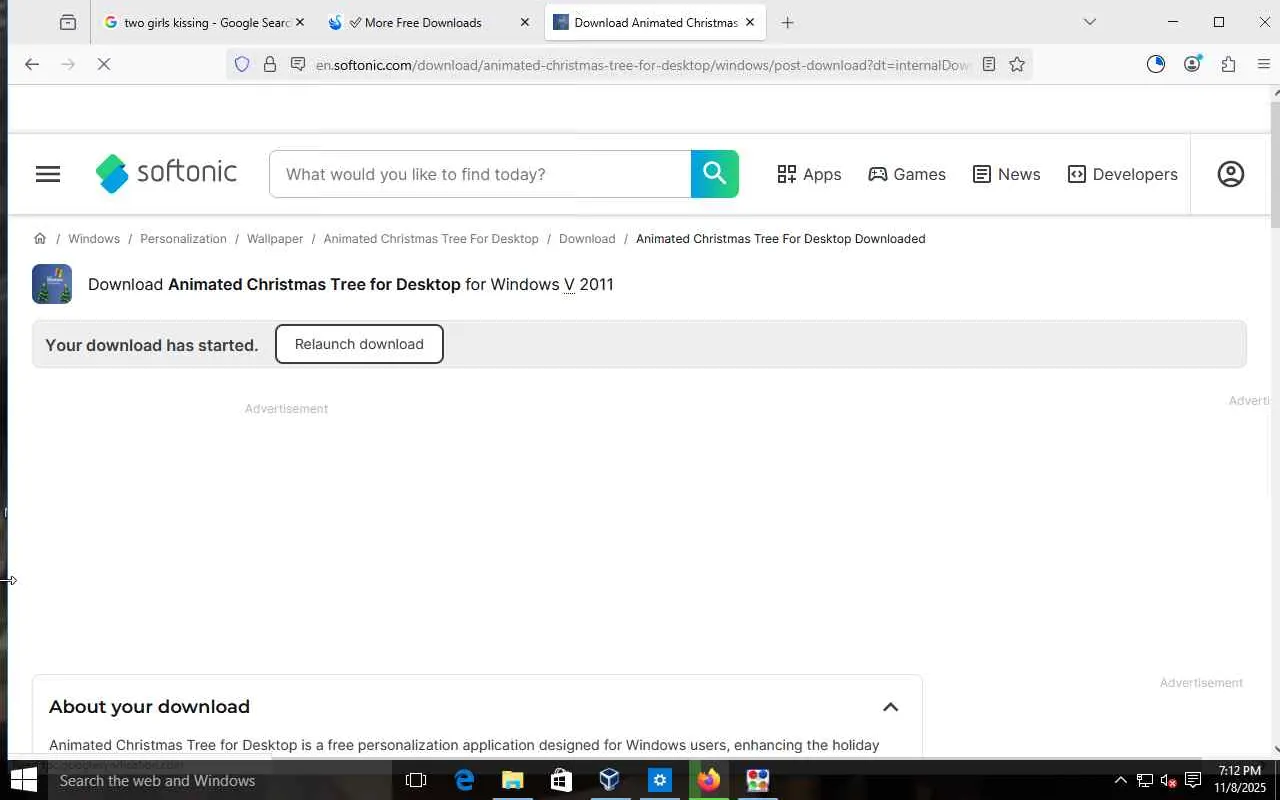The width and height of the screenshot is (1280, 800).
Task: Collapse the About your download section
Action: click(890, 707)
